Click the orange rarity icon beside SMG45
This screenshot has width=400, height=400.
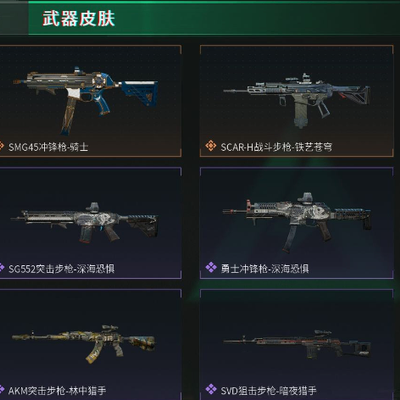pyautogui.click(x=1, y=146)
